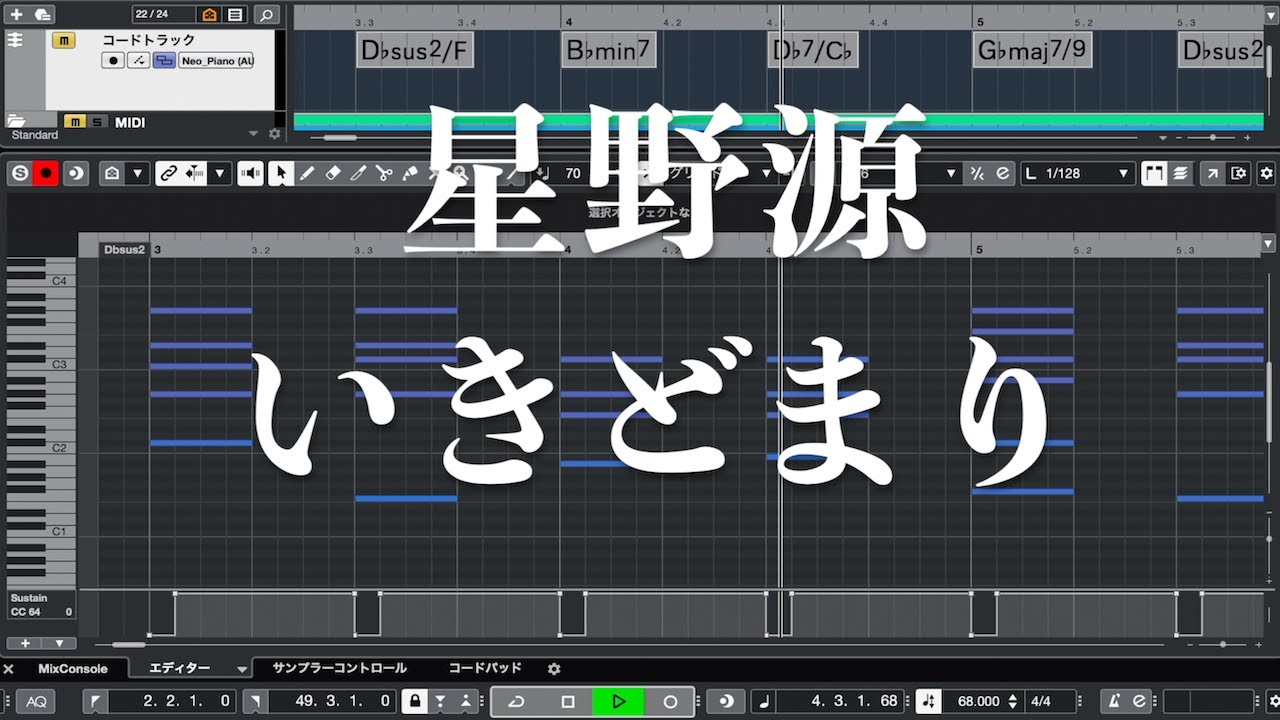The width and height of the screenshot is (1280, 720).
Task: Open Sustain controller lane dropdown
Action: click(41, 604)
